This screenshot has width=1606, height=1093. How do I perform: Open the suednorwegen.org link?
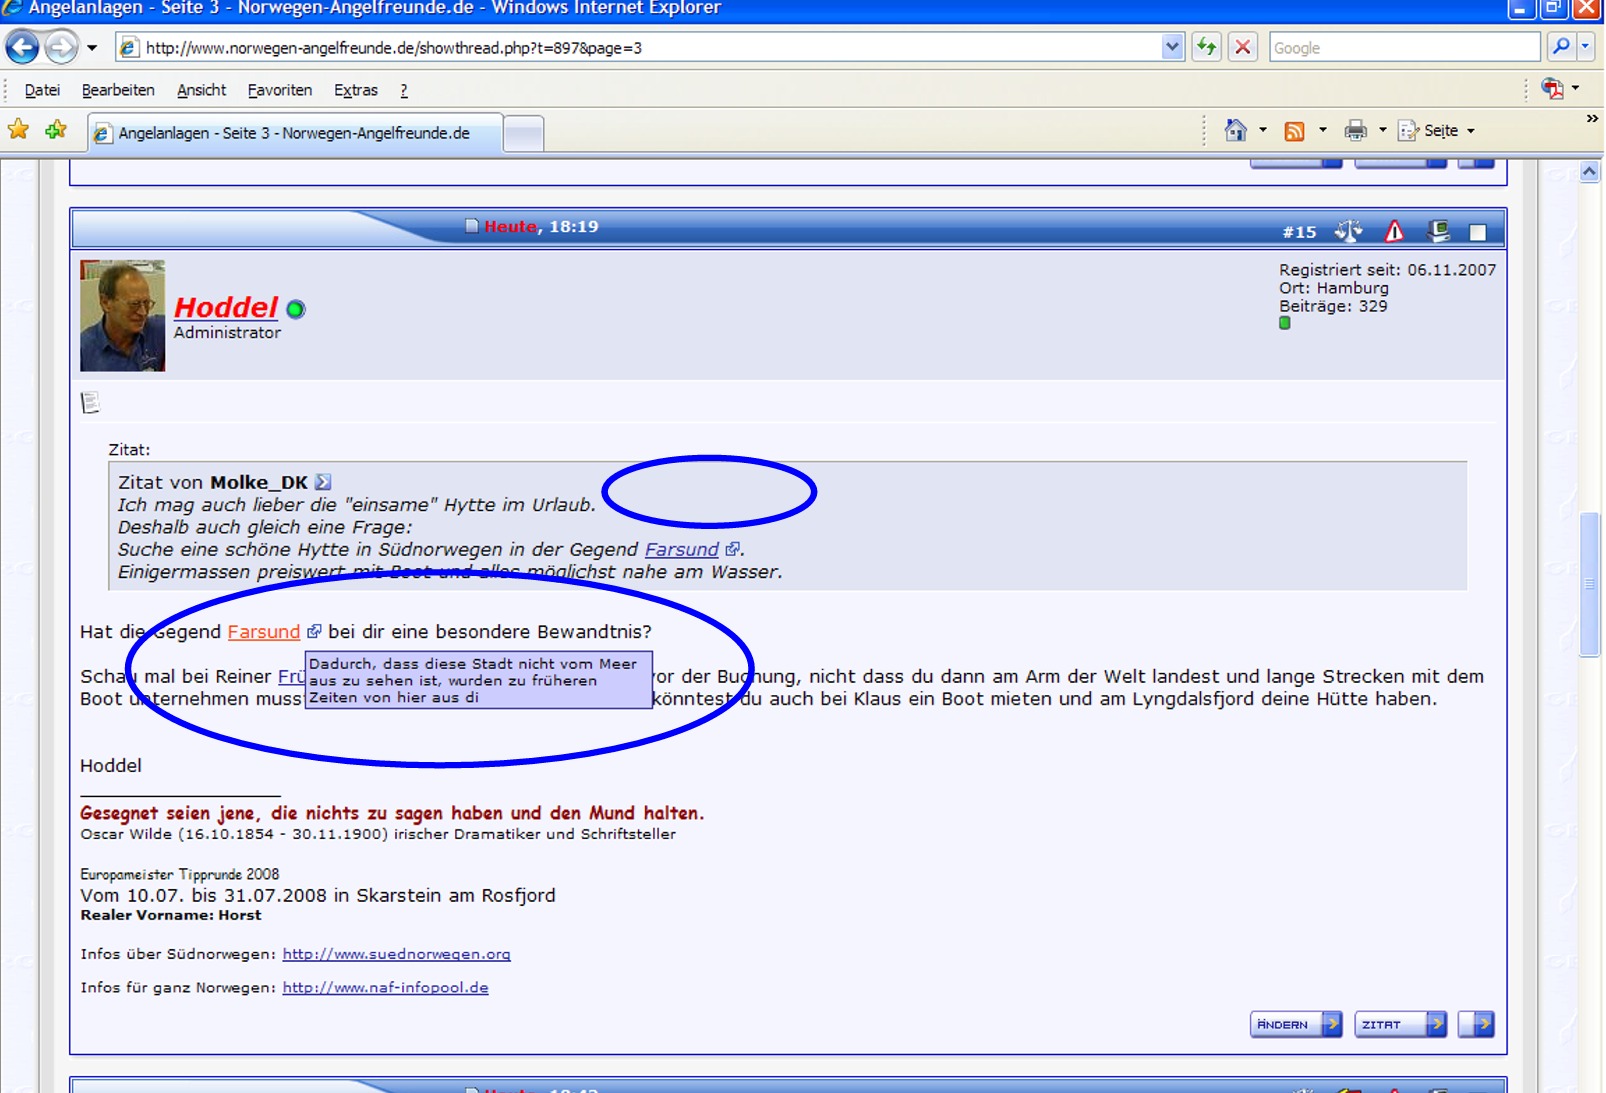pyautogui.click(x=396, y=954)
